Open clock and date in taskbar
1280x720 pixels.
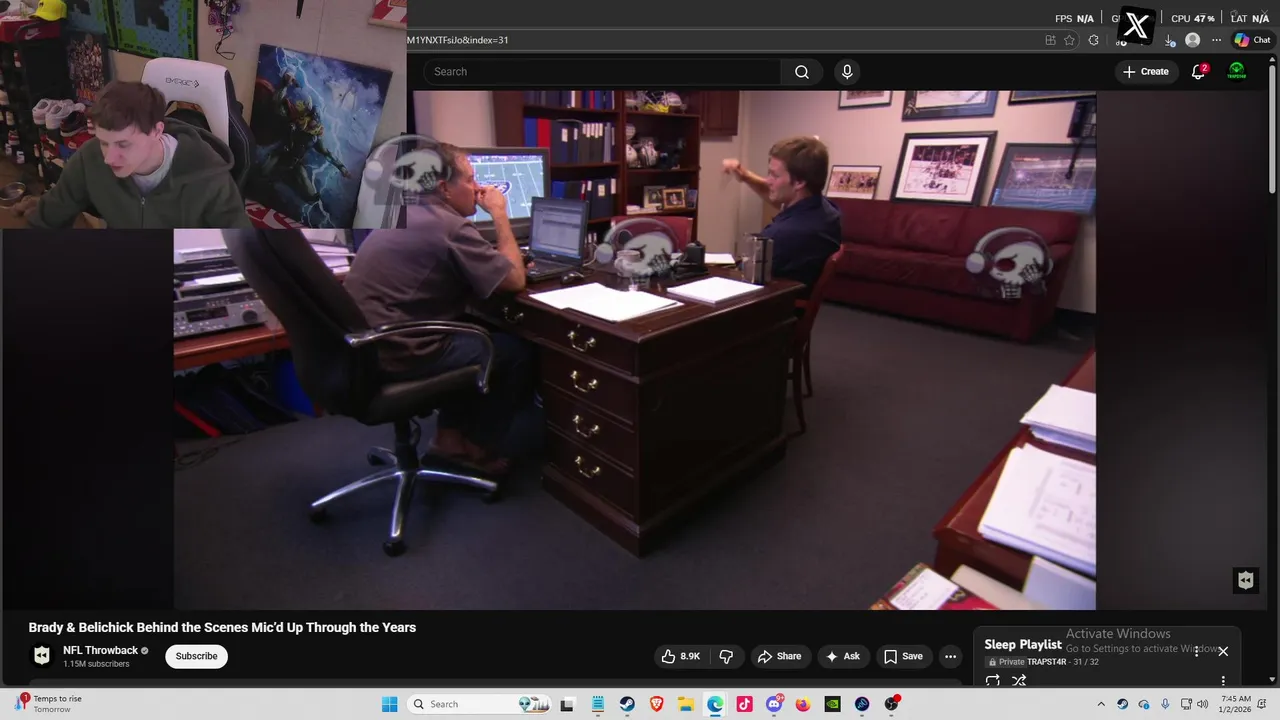pos(1236,704)
